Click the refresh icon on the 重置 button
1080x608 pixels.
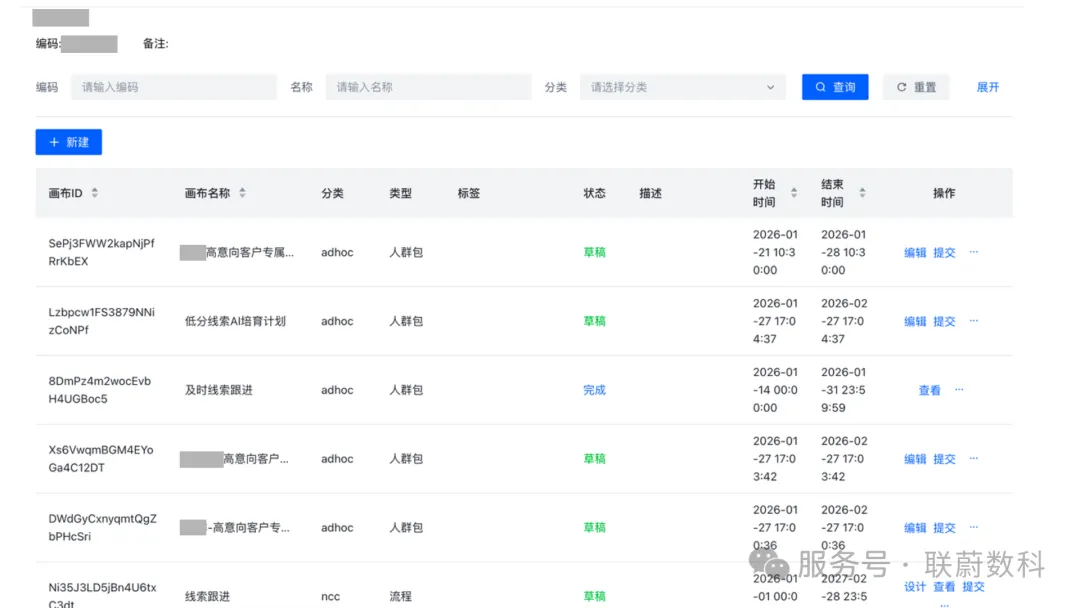tap(902, 87)
